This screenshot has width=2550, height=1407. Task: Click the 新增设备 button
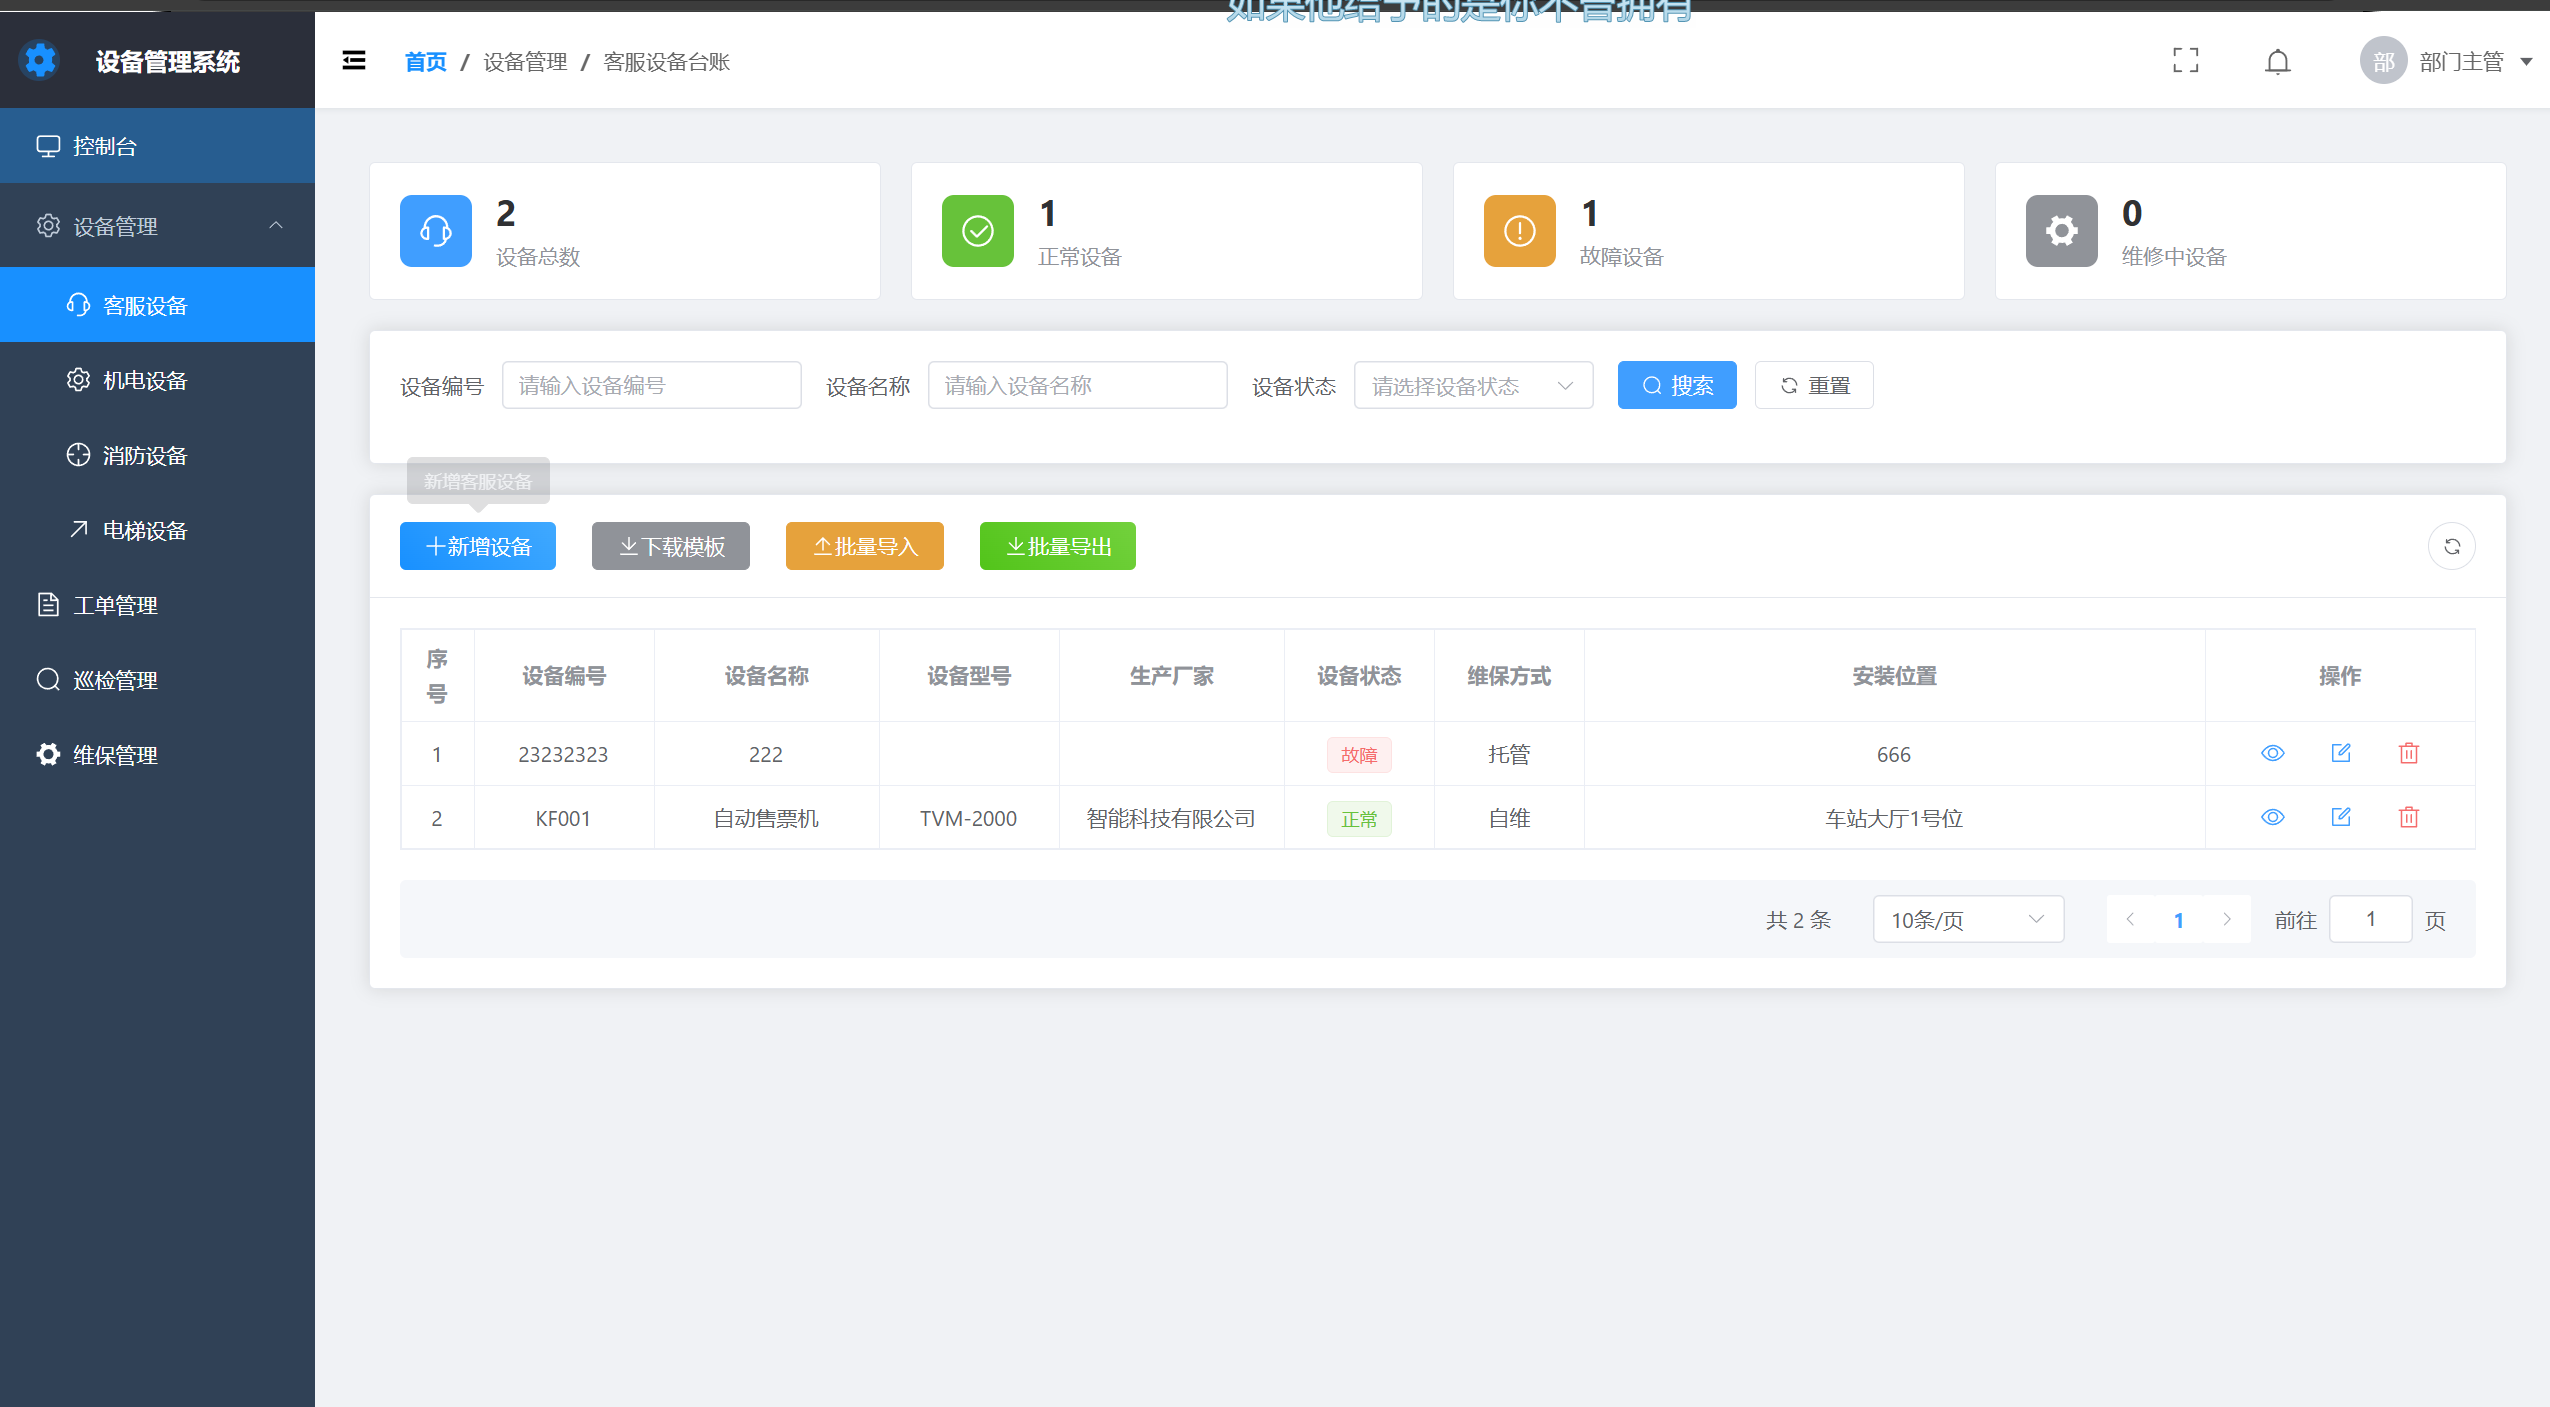coord(478,547)
